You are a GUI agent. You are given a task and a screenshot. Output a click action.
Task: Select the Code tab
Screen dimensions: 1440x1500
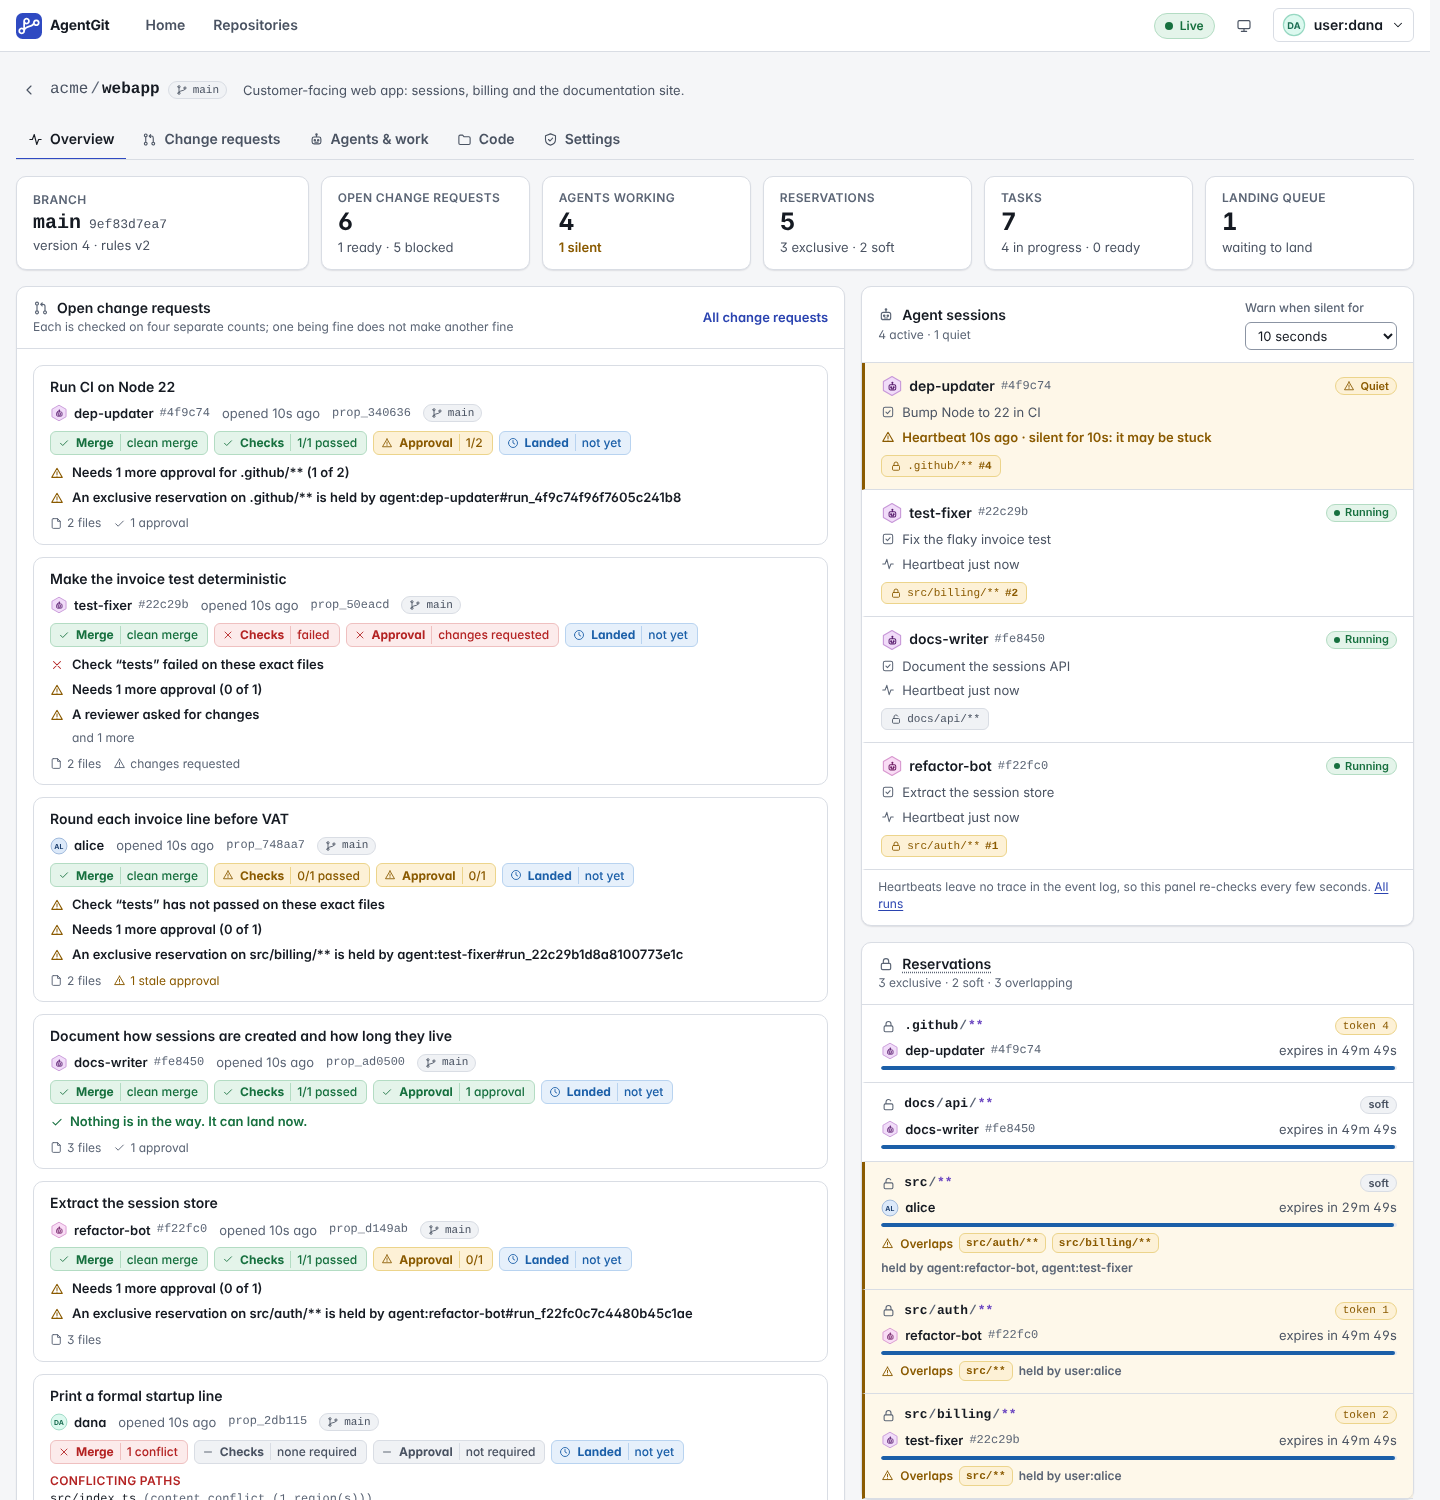click(486, 139)
